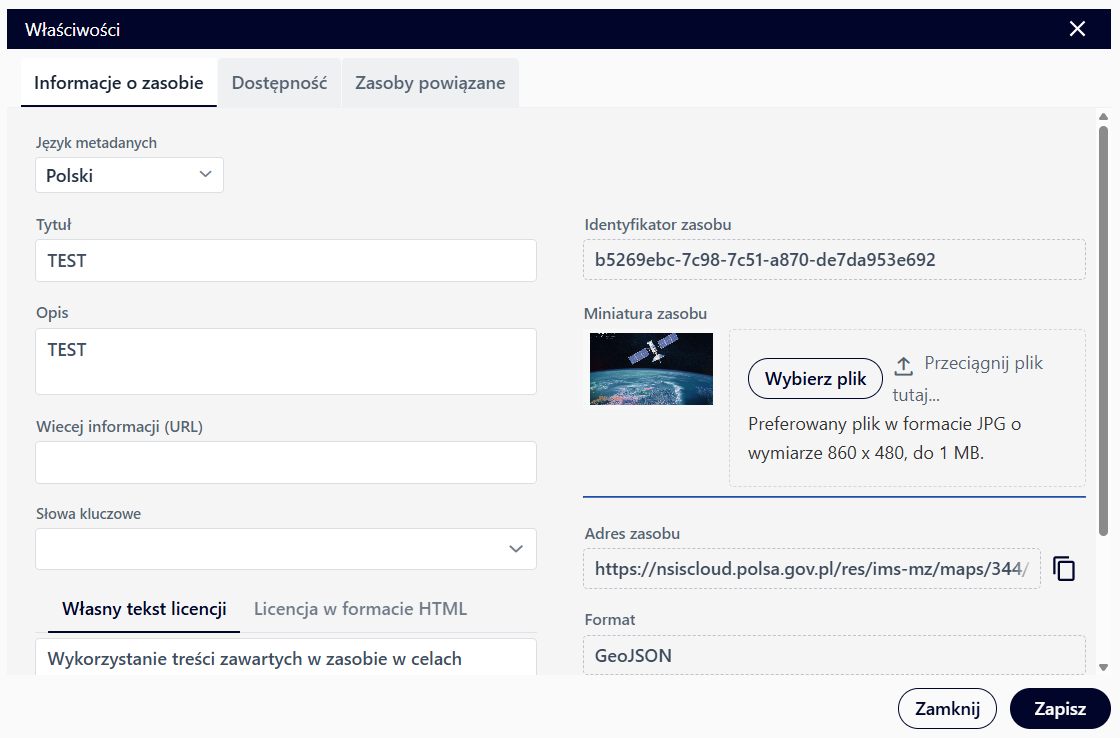Click the Wiecej informacji (URL) field

coord(286,463)
